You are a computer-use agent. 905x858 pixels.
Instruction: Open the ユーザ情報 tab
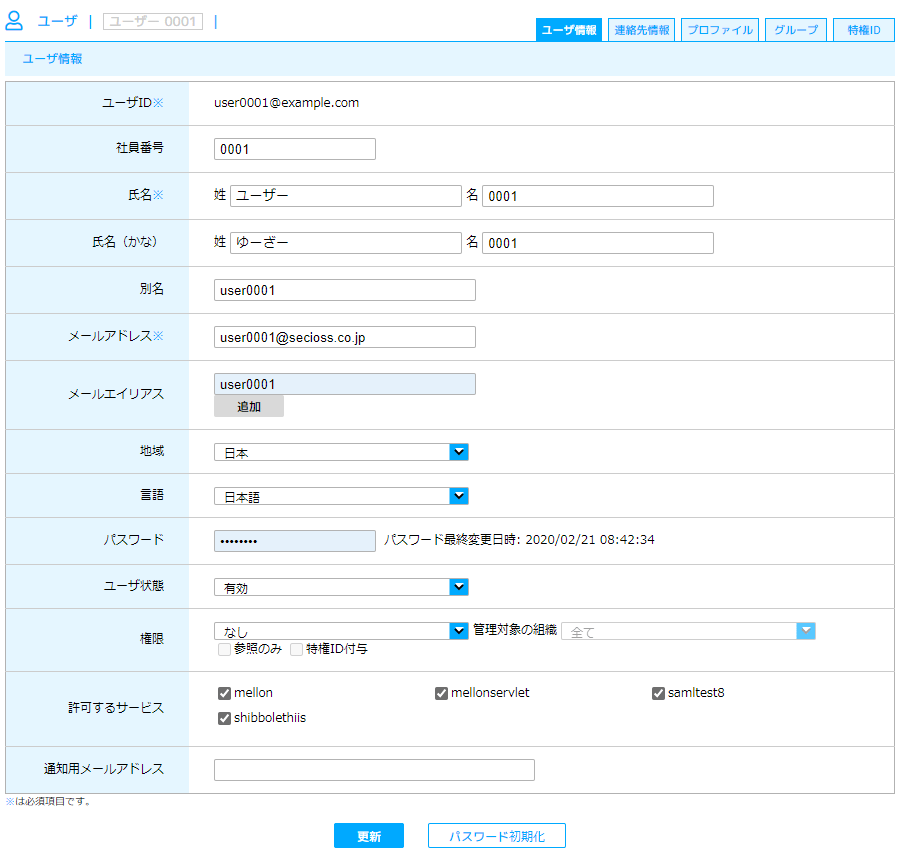coord(569,30)
